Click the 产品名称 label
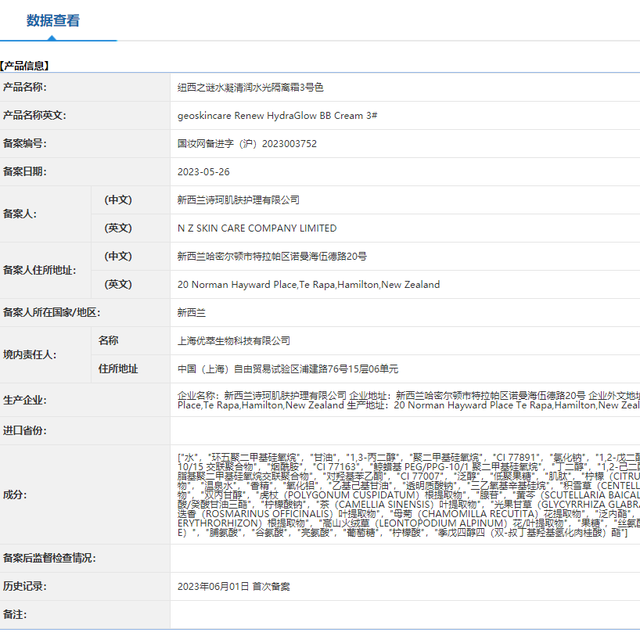The image size is (640, 640). (24, 87)
